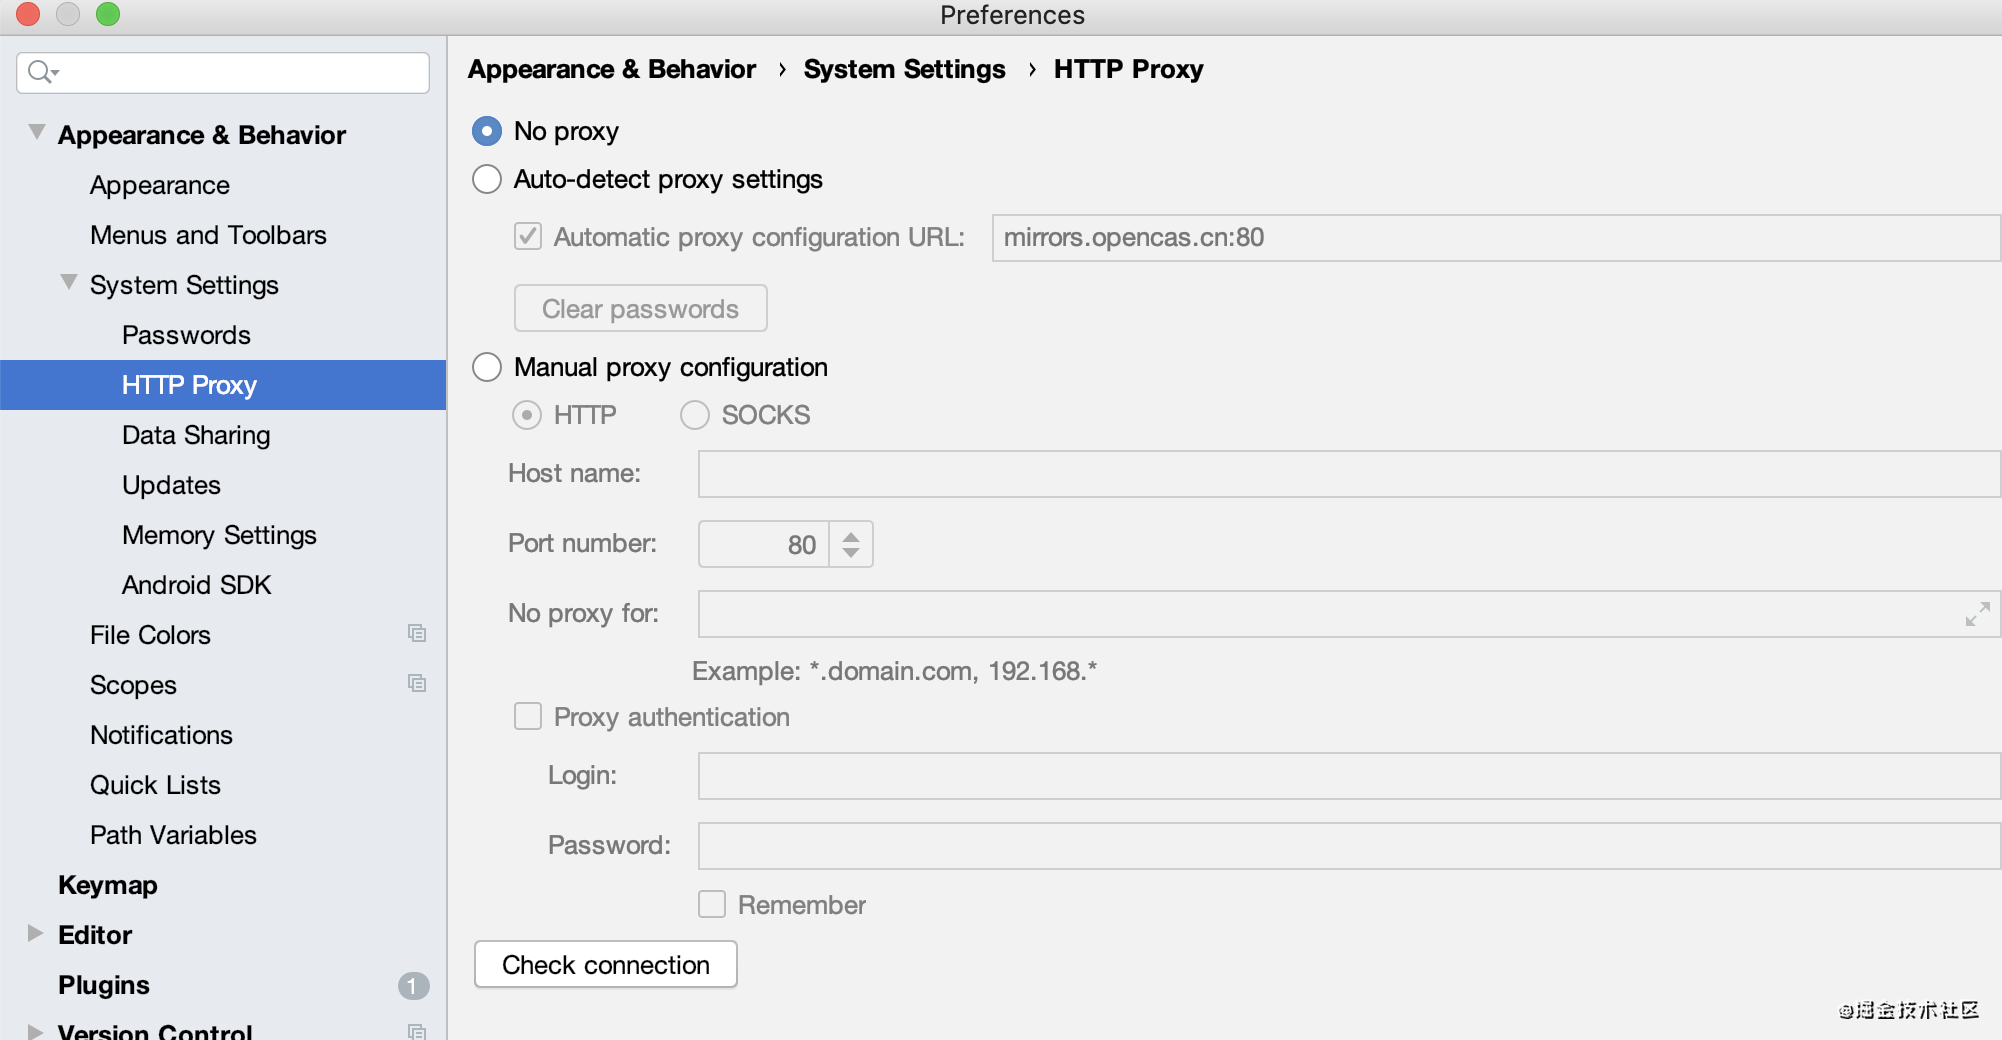Select the No proxy radio button

tap(487, 131)
